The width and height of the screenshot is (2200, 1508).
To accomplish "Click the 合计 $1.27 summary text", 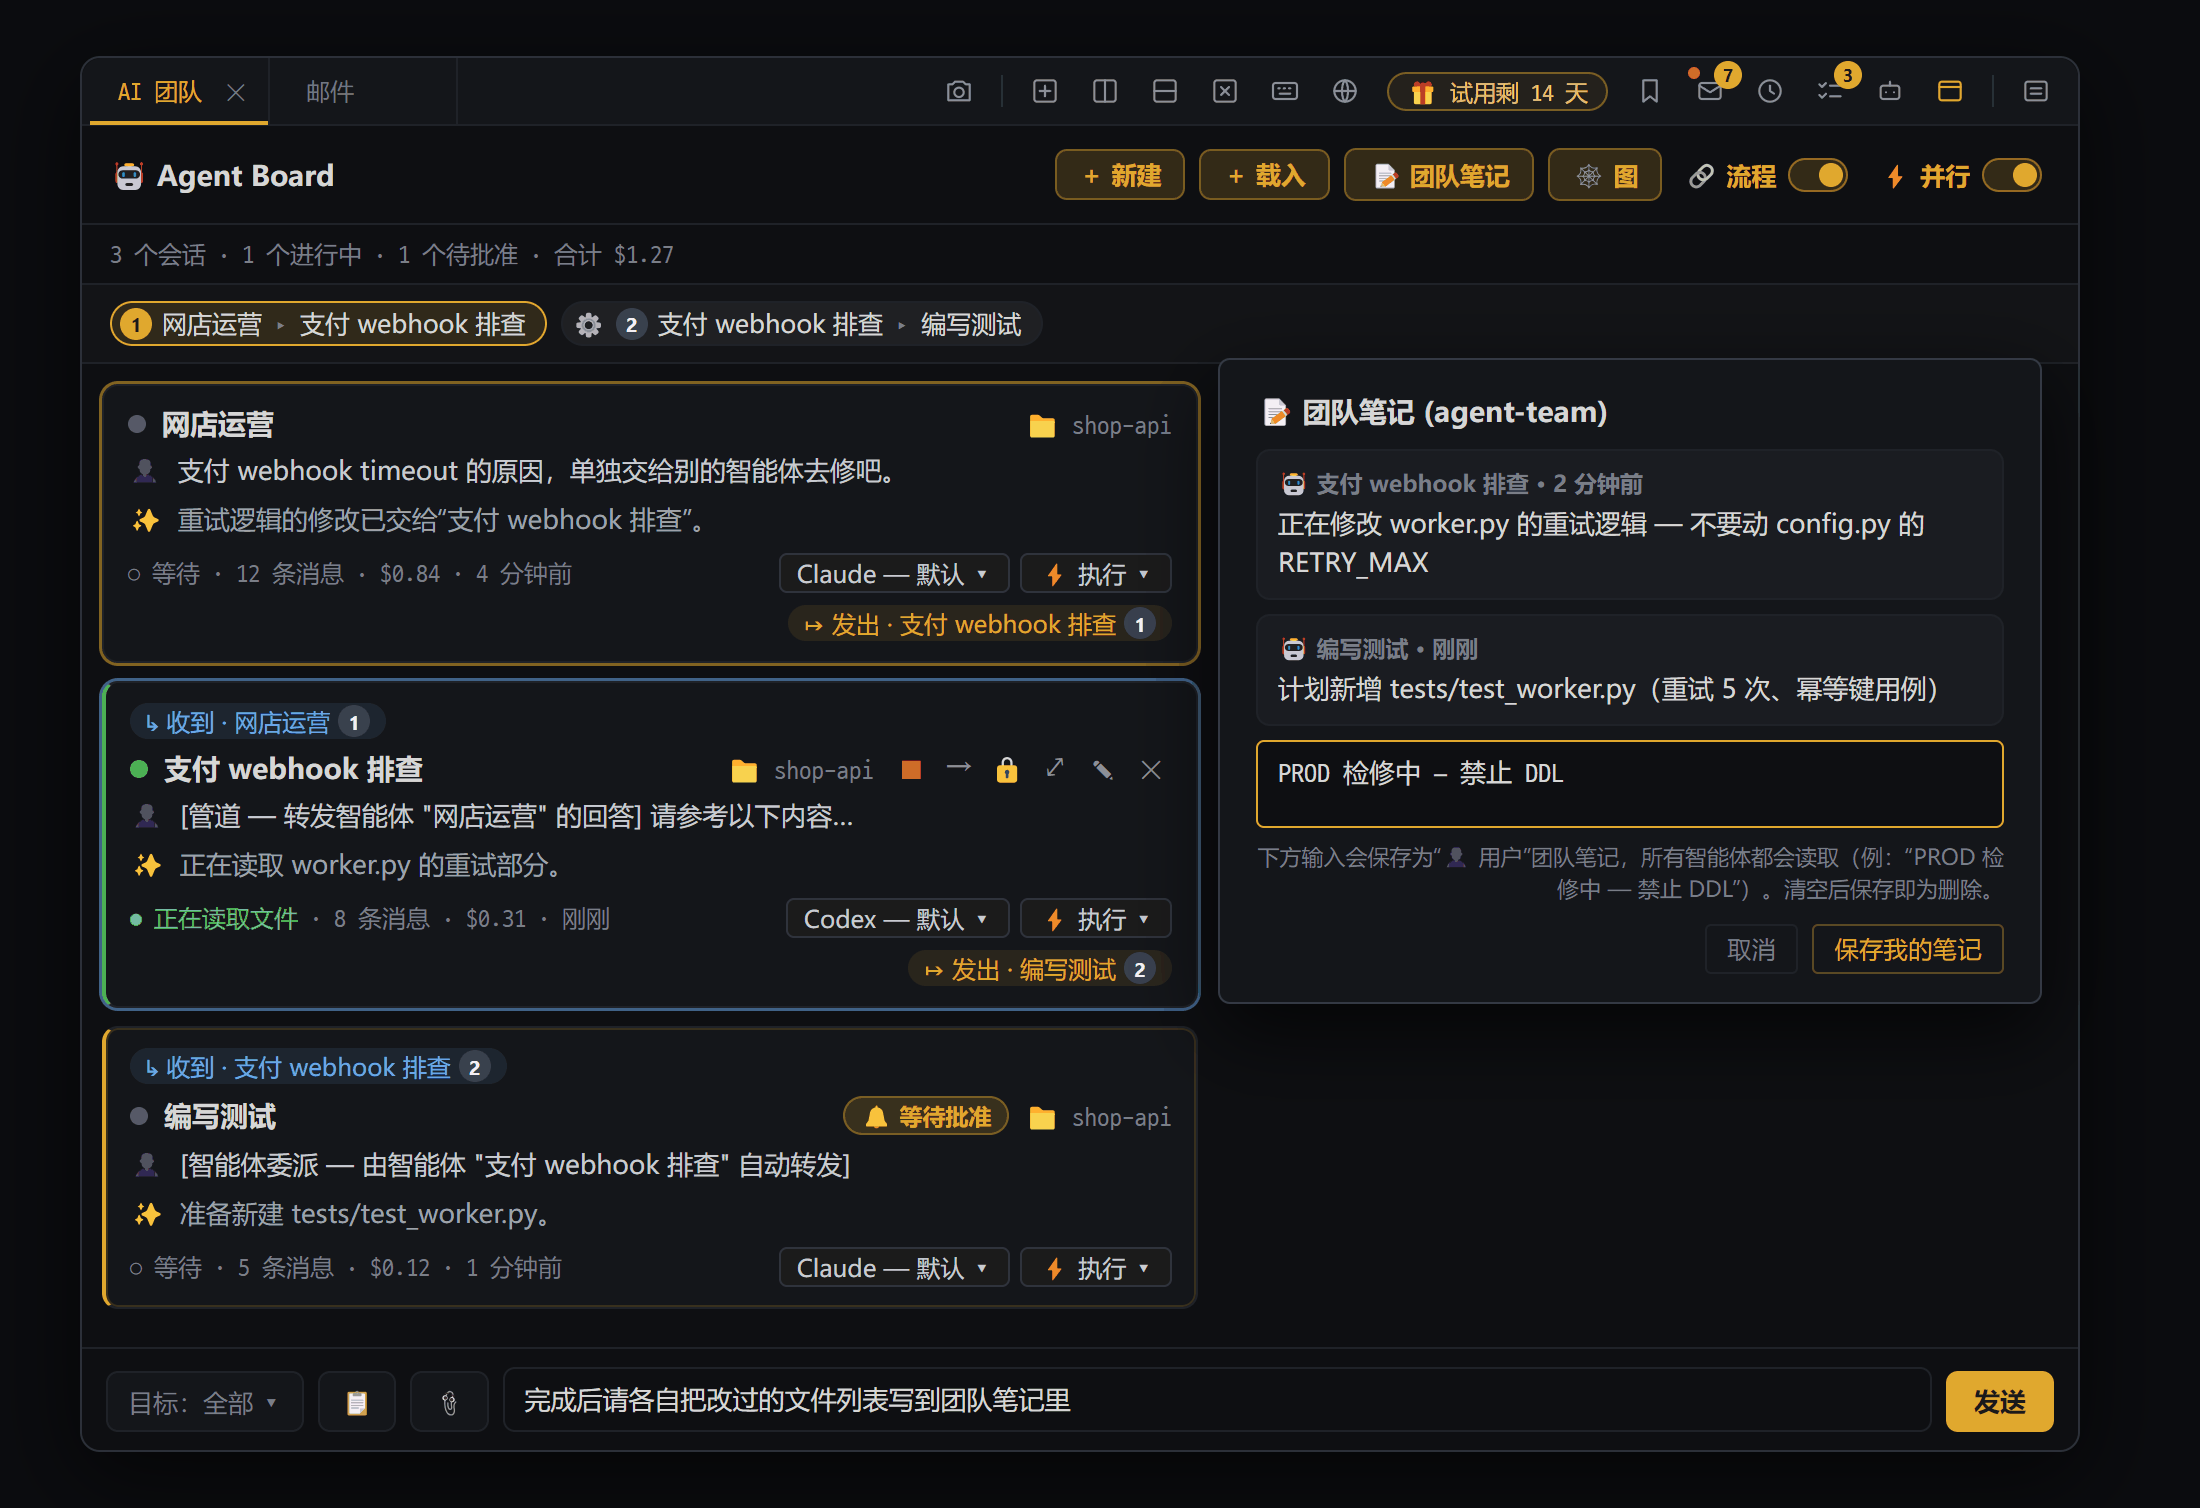I will [x=614, y=255].
